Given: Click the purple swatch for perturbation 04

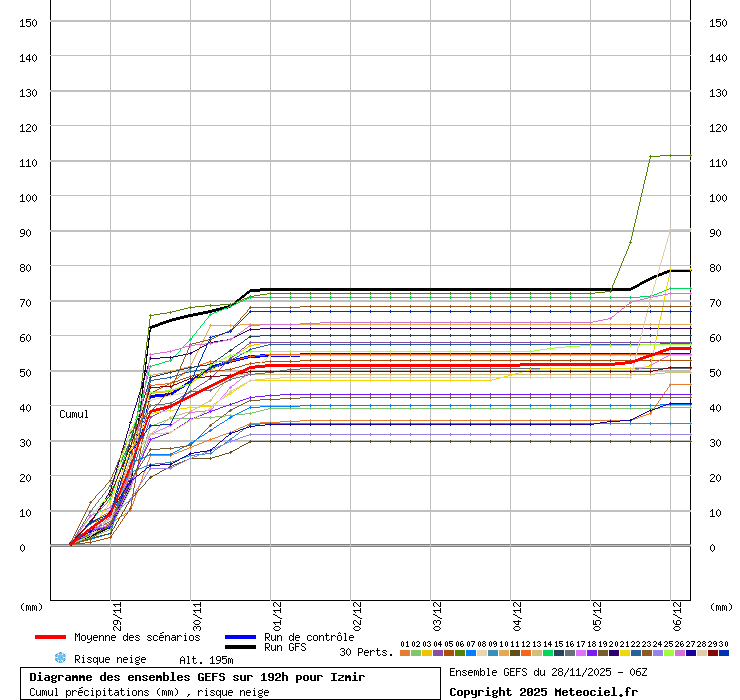Looking at the screenshot, I should coord(438,653).
